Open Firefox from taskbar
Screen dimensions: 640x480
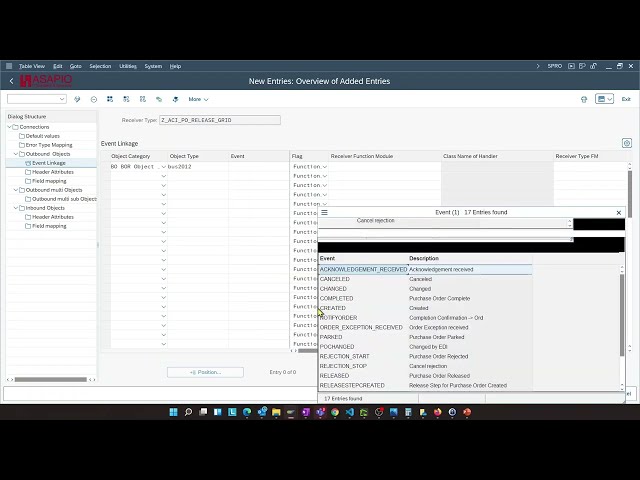click(x=438, y=412)
